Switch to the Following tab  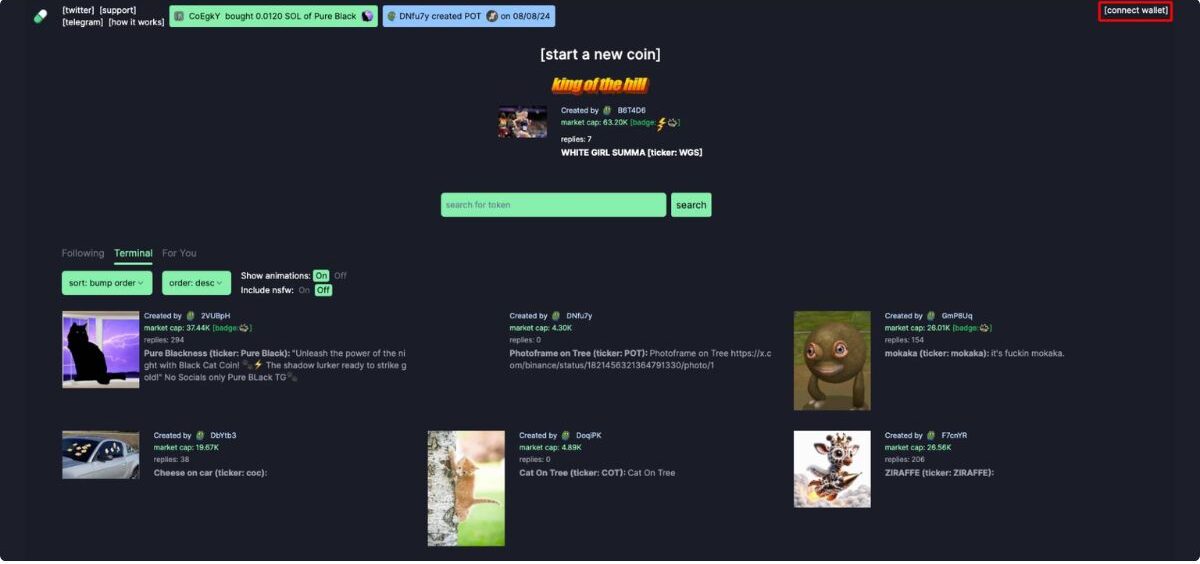pyautogui.click(x=83, y=253)
